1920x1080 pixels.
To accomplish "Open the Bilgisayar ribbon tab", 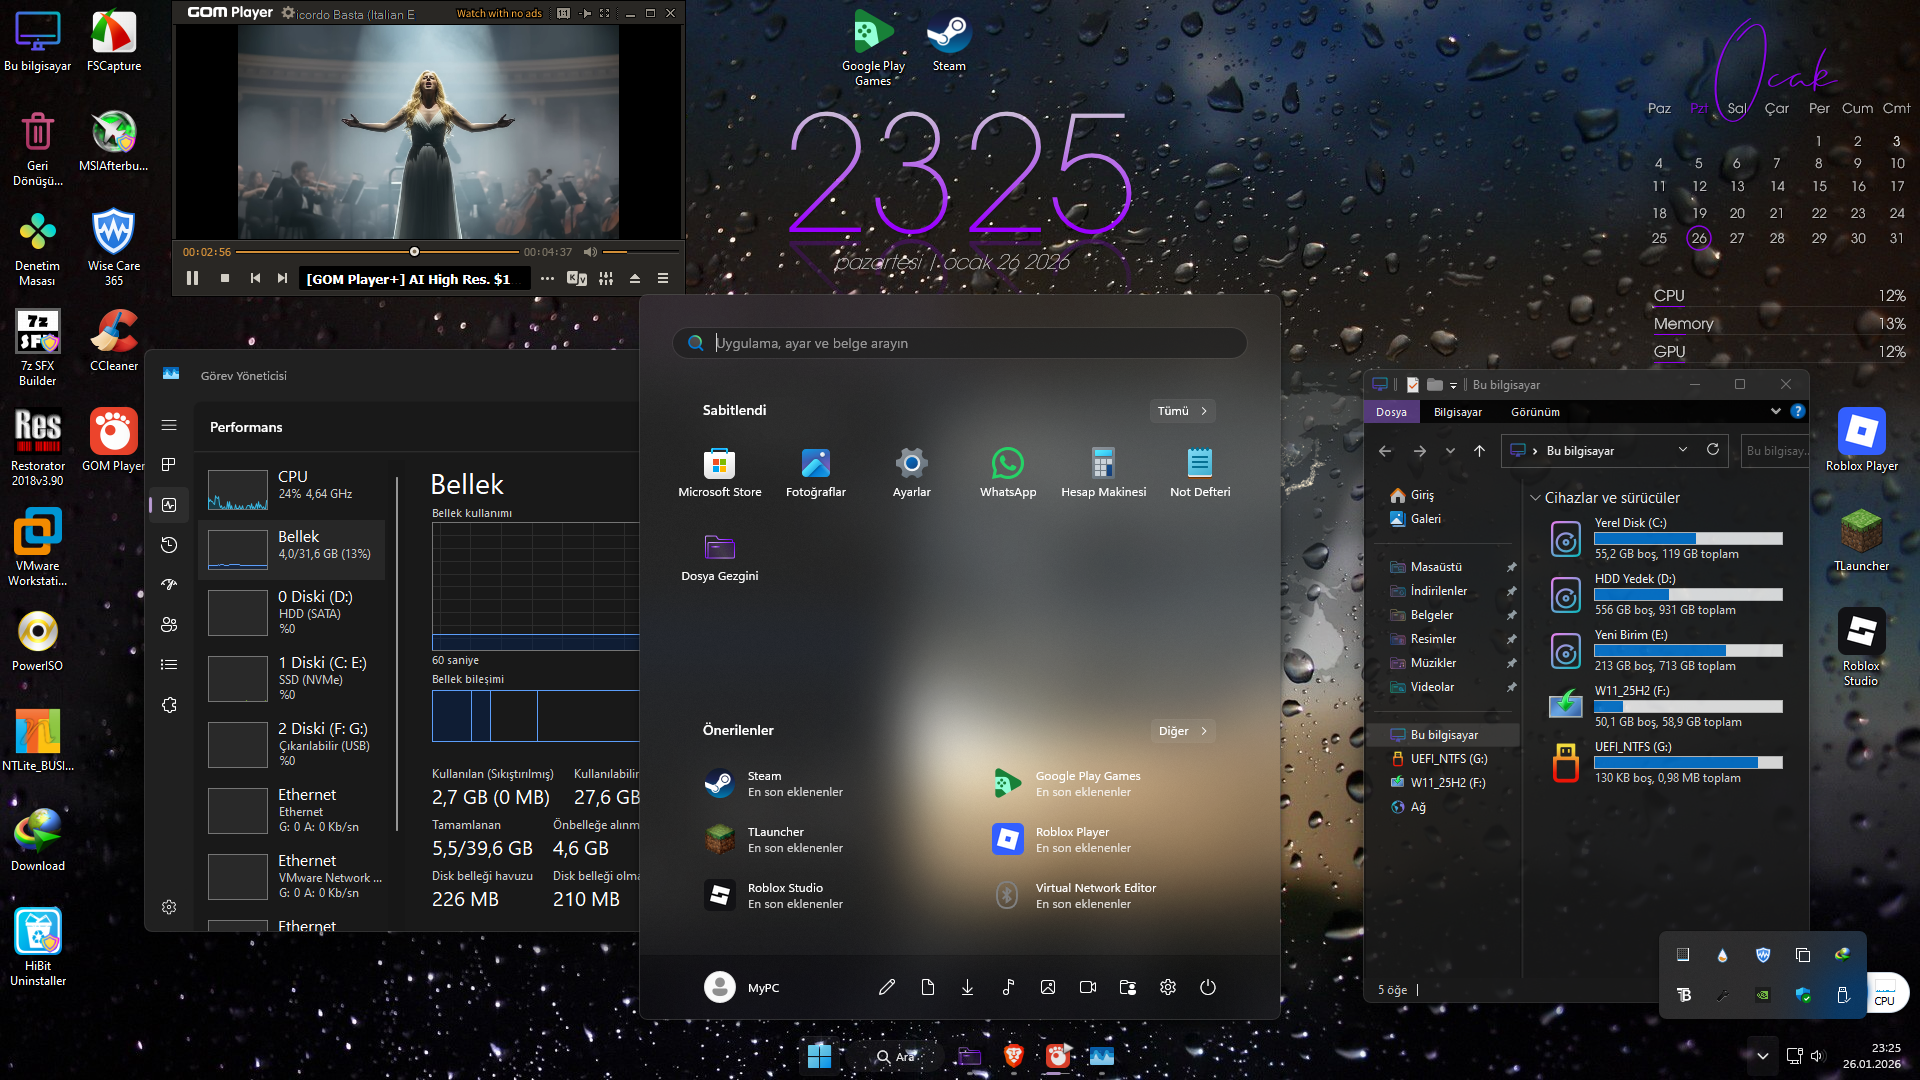I will [x=1457, y=412].
